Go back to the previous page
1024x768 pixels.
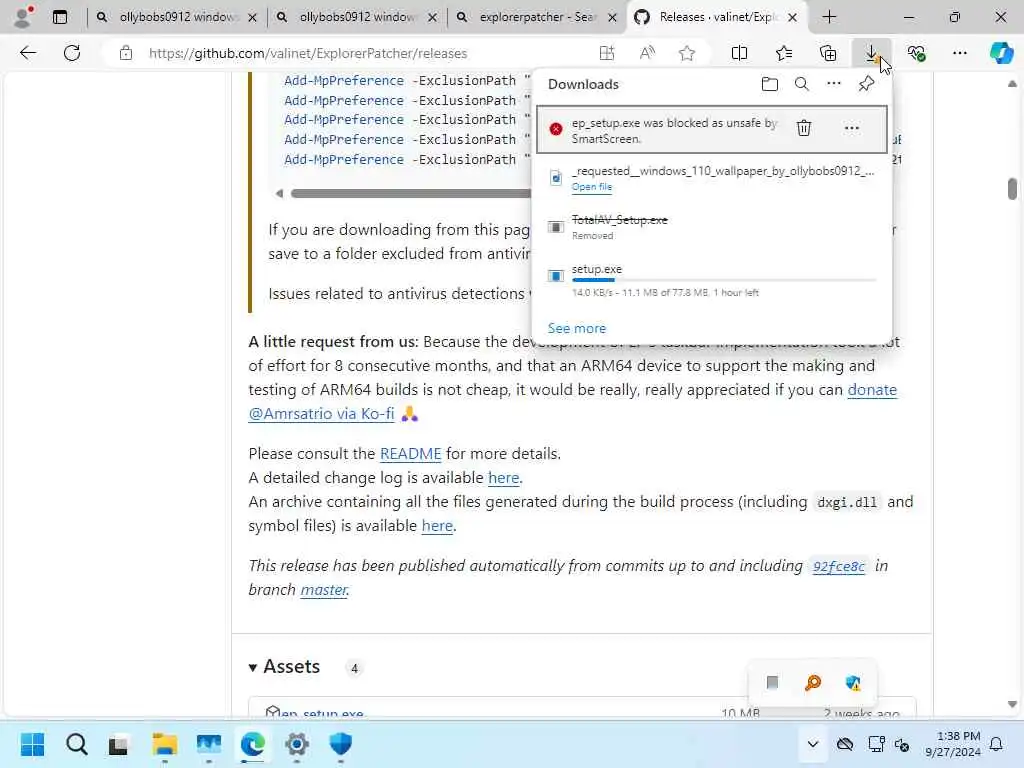click(x=28, y=53)
